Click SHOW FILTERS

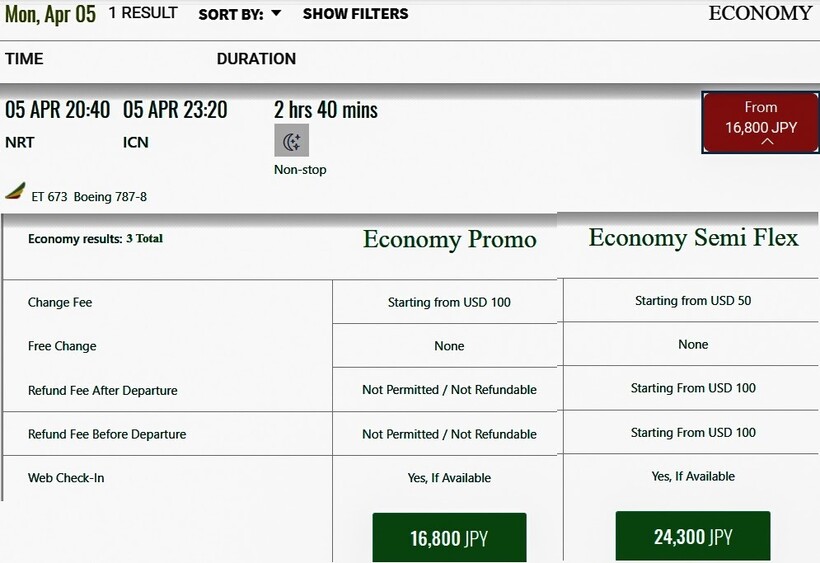pos(355,14)
